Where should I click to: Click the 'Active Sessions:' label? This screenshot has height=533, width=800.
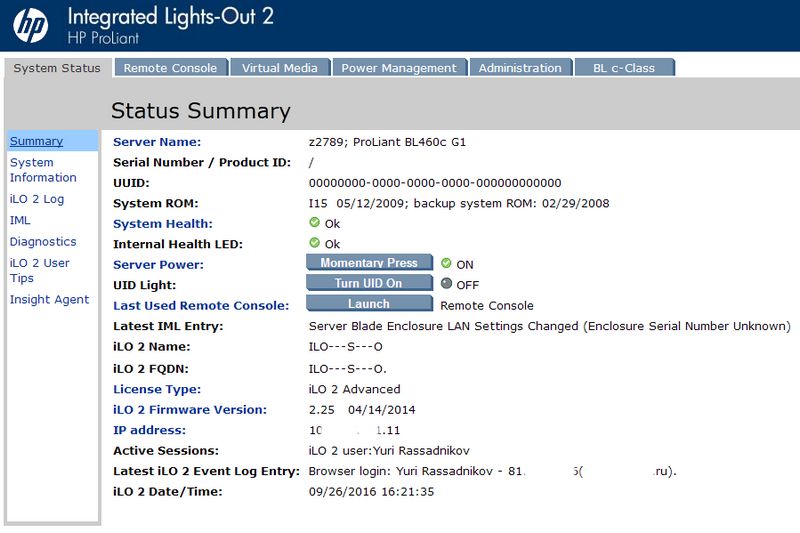point(166,450)
